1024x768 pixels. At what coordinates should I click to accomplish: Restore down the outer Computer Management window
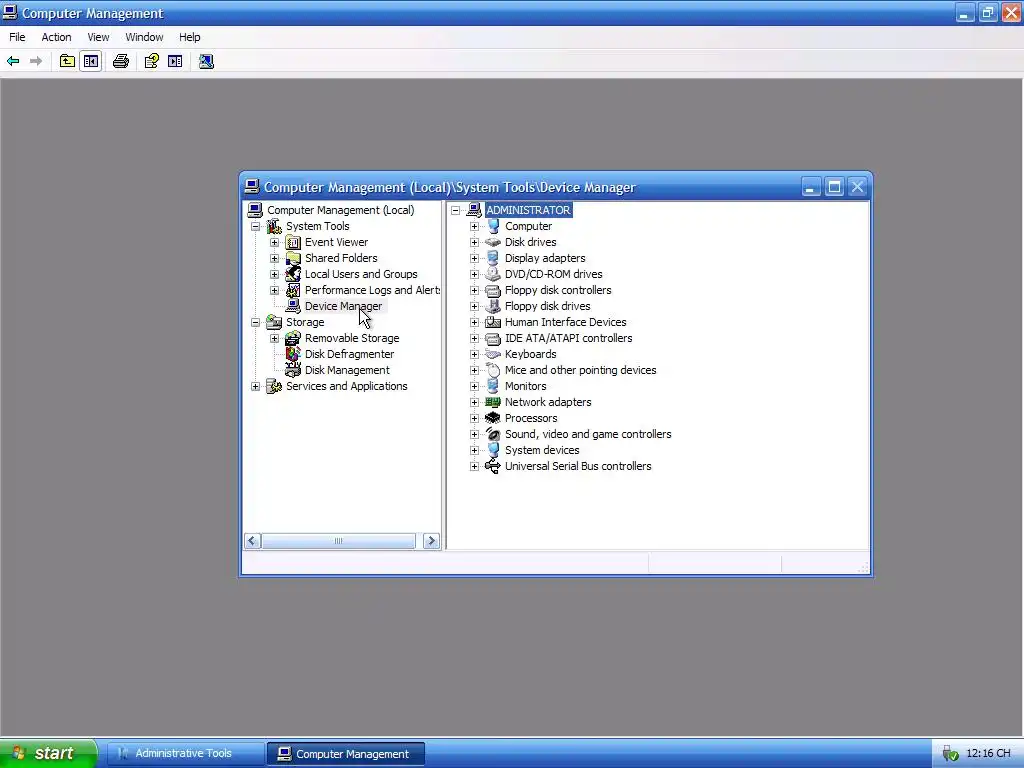pyautogui.click(x=988, y=12)
